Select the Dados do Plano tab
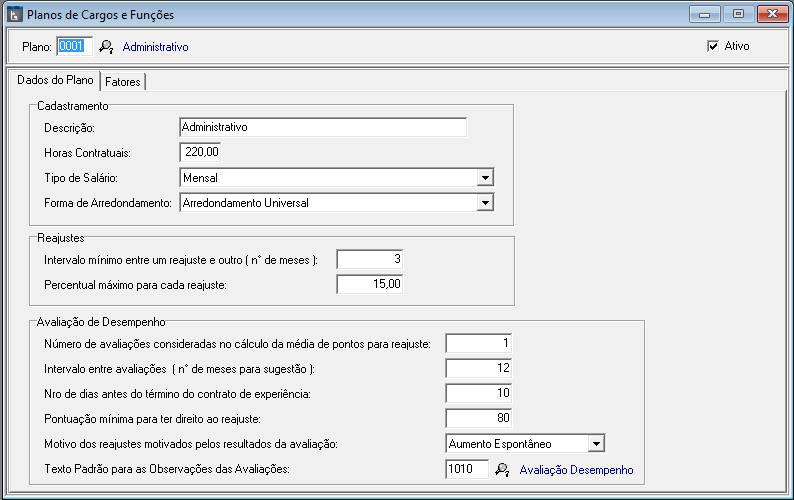The height and width of the screenshot is (500, 794). (55, 80)
